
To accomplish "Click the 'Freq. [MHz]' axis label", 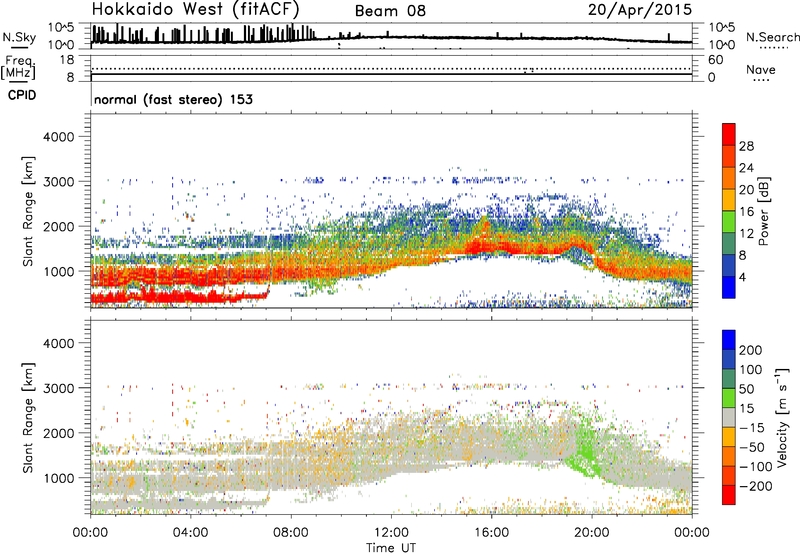I will pos(18,68).
